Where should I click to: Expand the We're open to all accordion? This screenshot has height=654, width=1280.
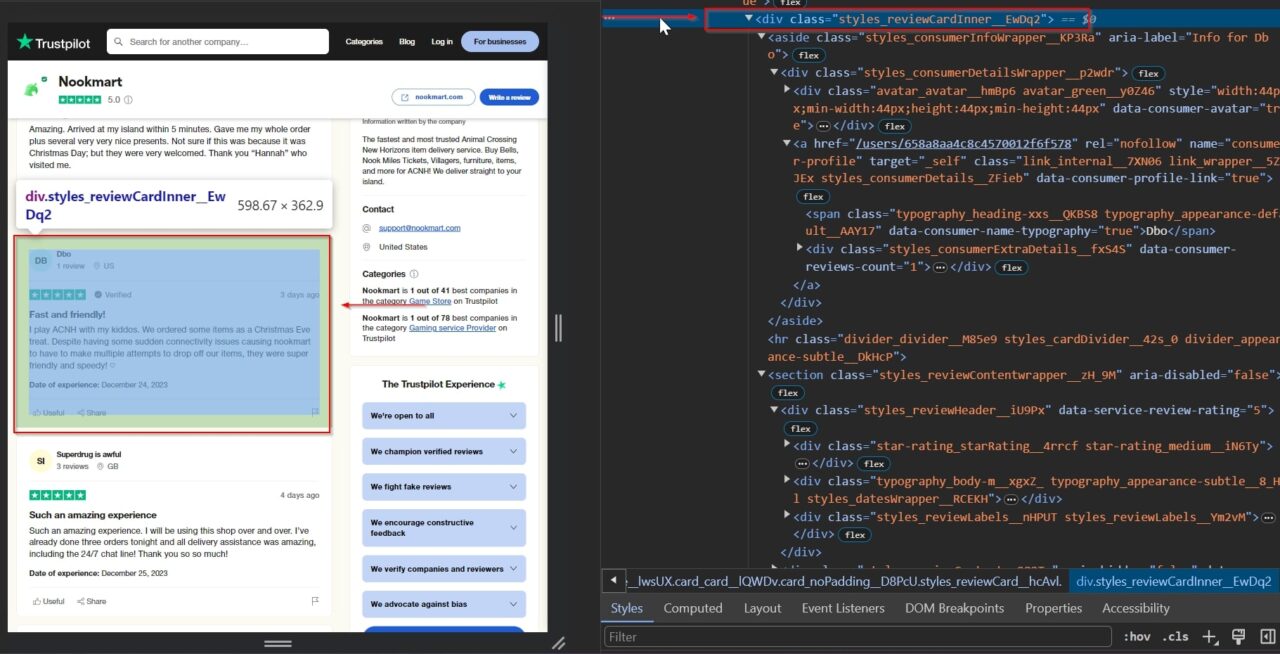(x=444, y=416)
